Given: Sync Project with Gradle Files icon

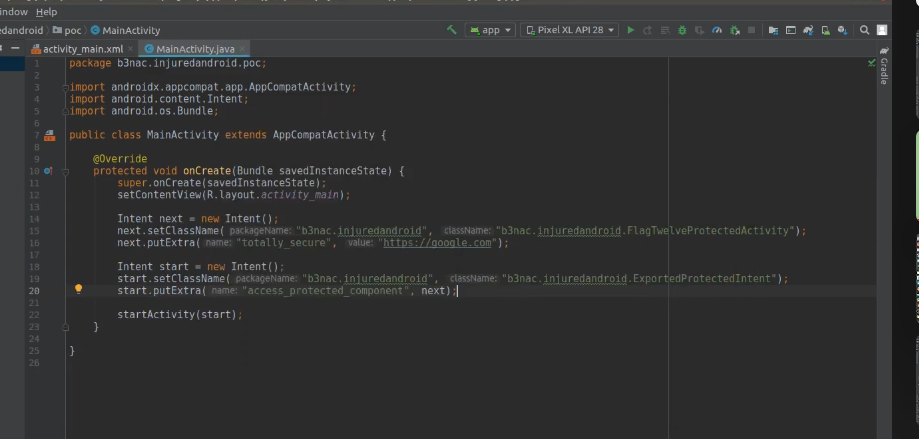Looking at the screenshot, I should click(808, 30).
